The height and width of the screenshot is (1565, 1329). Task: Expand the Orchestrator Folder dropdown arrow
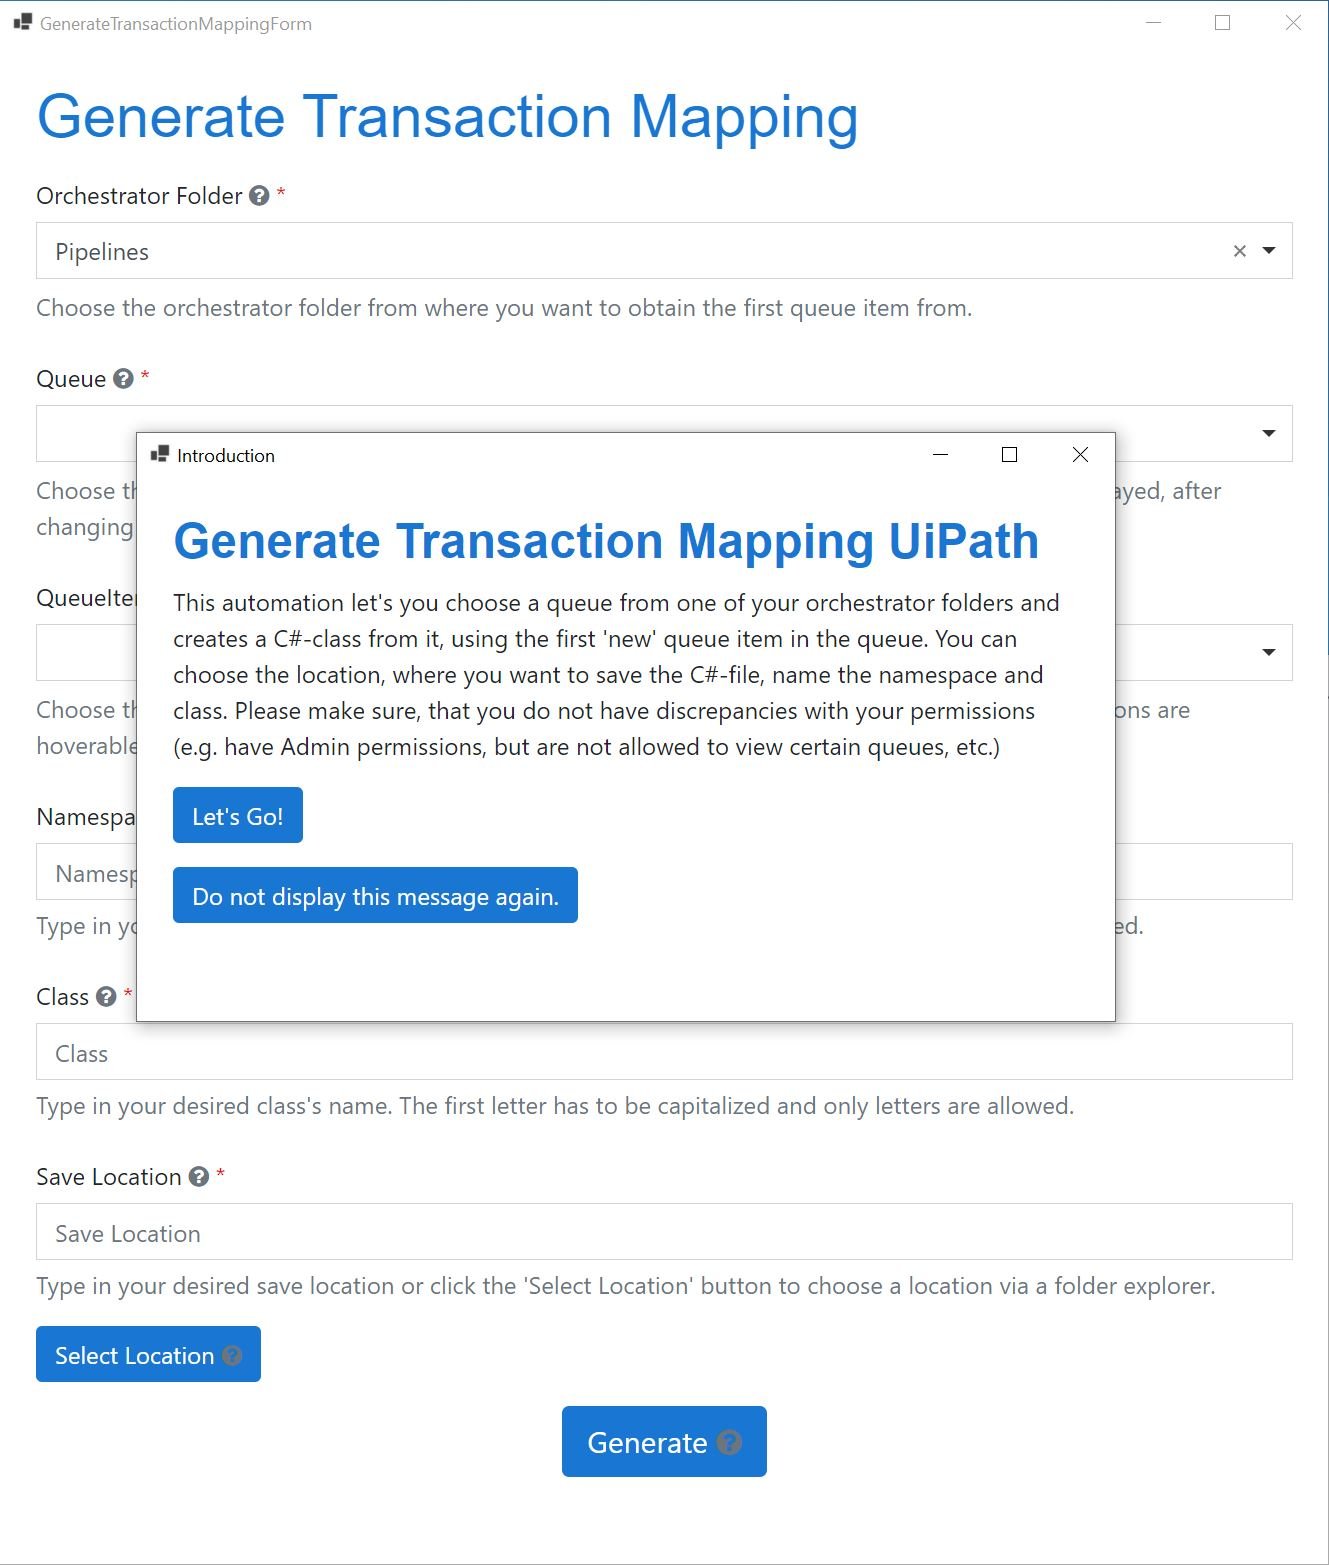tap(1269, 250)
